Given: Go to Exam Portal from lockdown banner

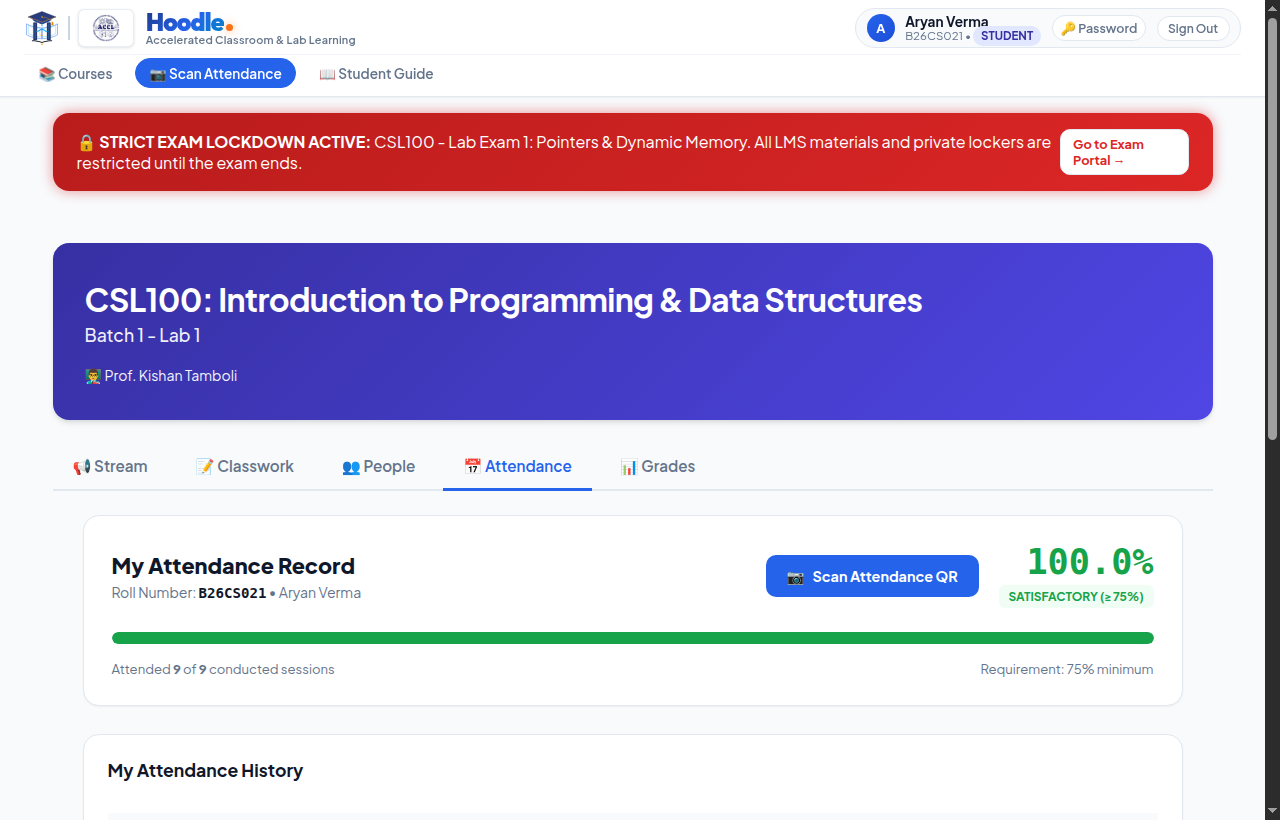Looking at the screenshot, I should click(1124, 152).
